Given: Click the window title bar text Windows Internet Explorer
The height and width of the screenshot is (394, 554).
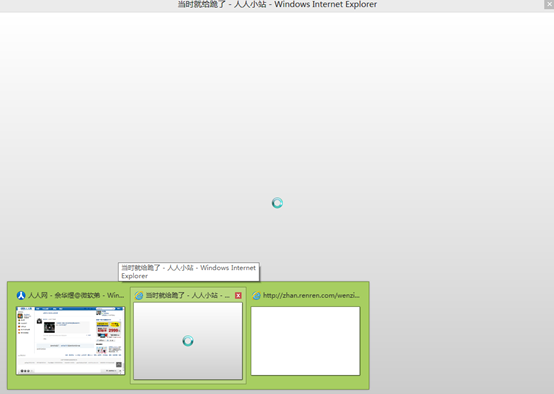Looking at the screenshot, I should coord(277,5).
